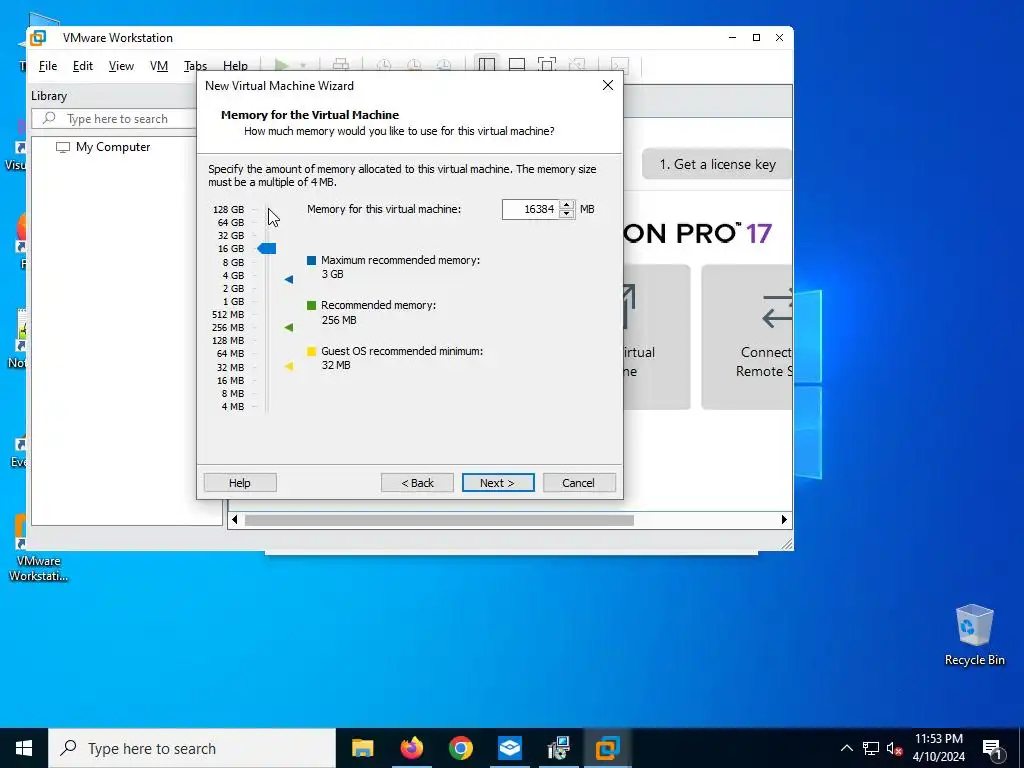Close the New Virtual Machine Wizard dialog
The height and width of the screenshot is (768, 1024).
pos(608,86)
